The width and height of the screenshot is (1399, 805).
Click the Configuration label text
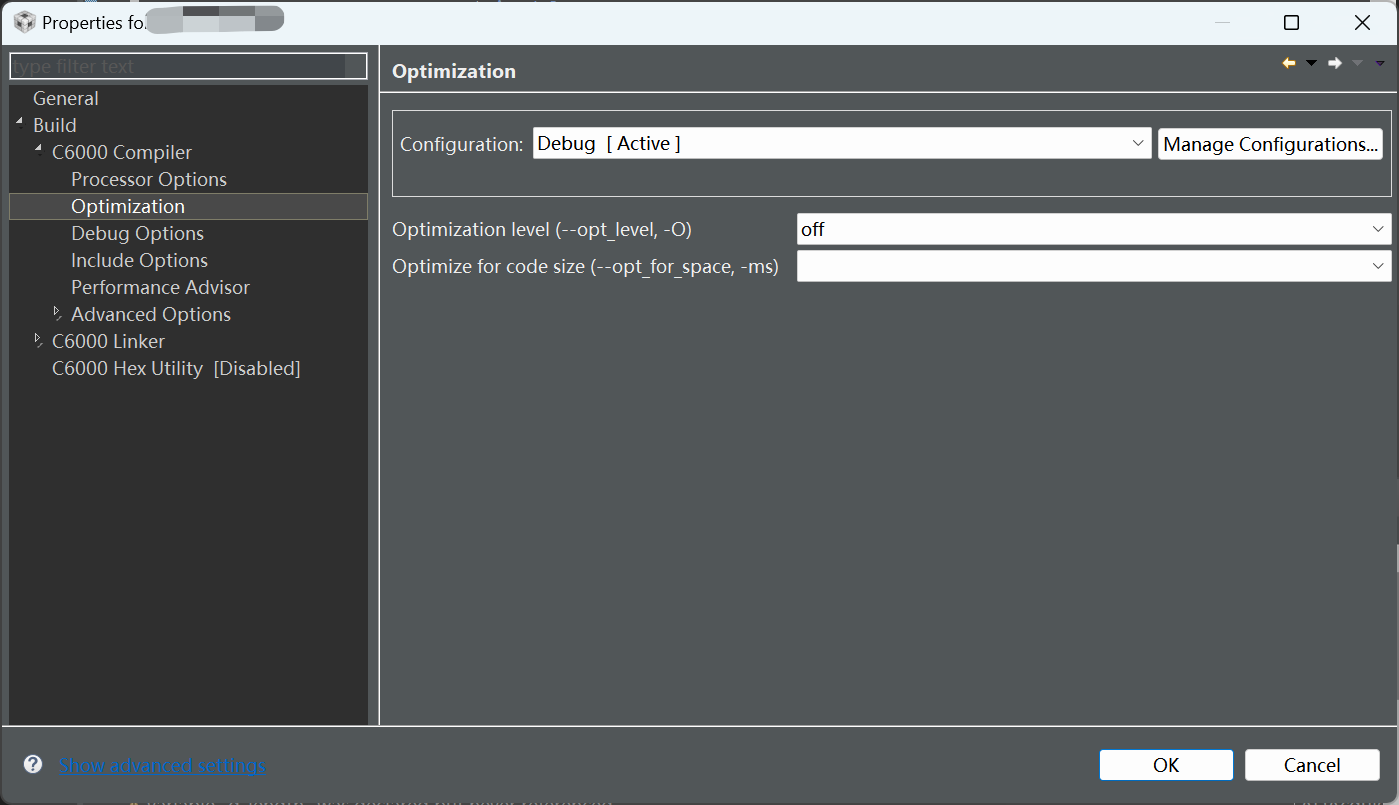461,144
